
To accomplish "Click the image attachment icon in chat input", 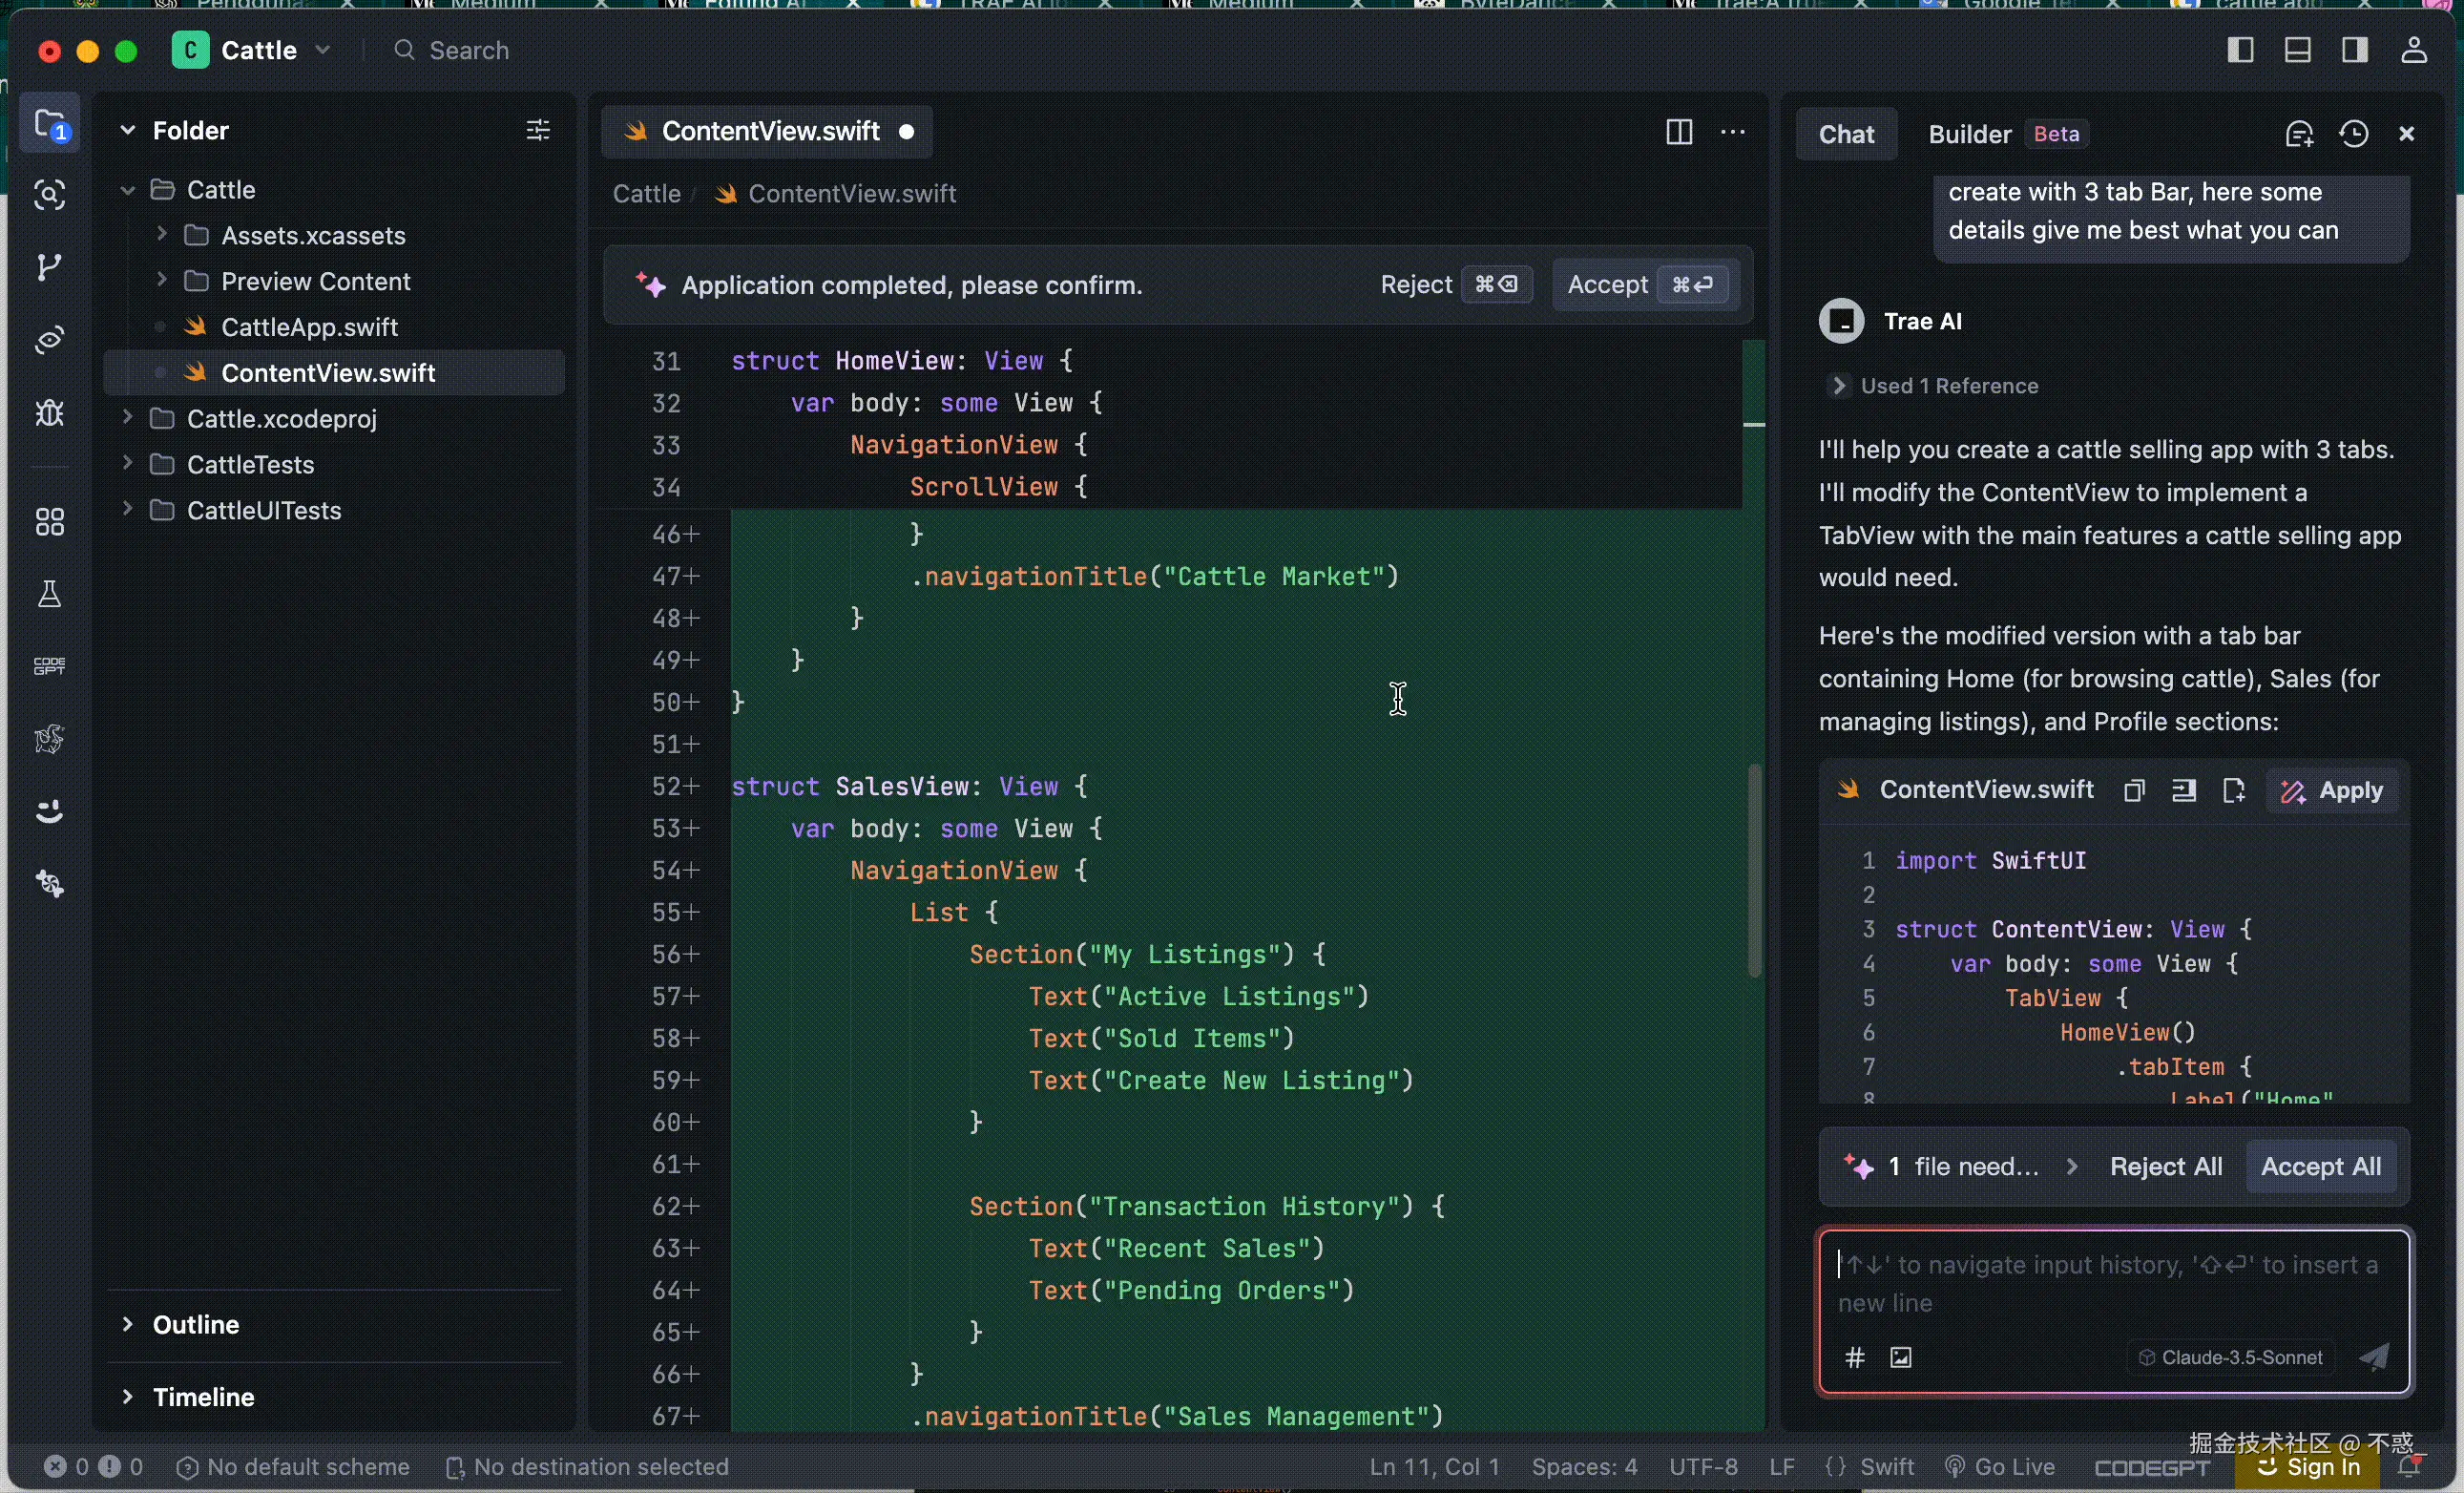I will 1901,1357.
